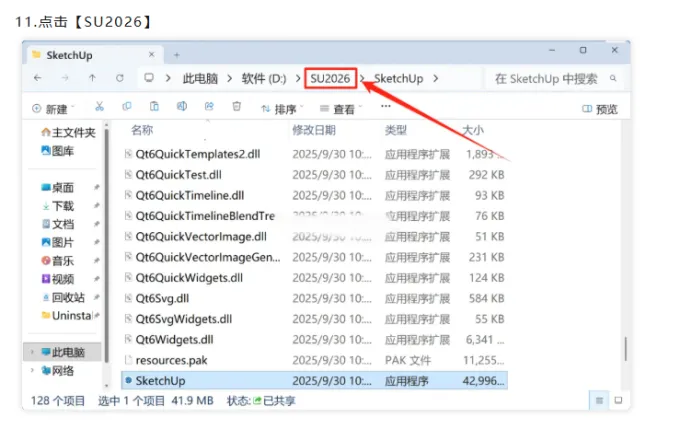Click the search magnifier icon
Screen dimensions: 692x429
click(613, 78)
